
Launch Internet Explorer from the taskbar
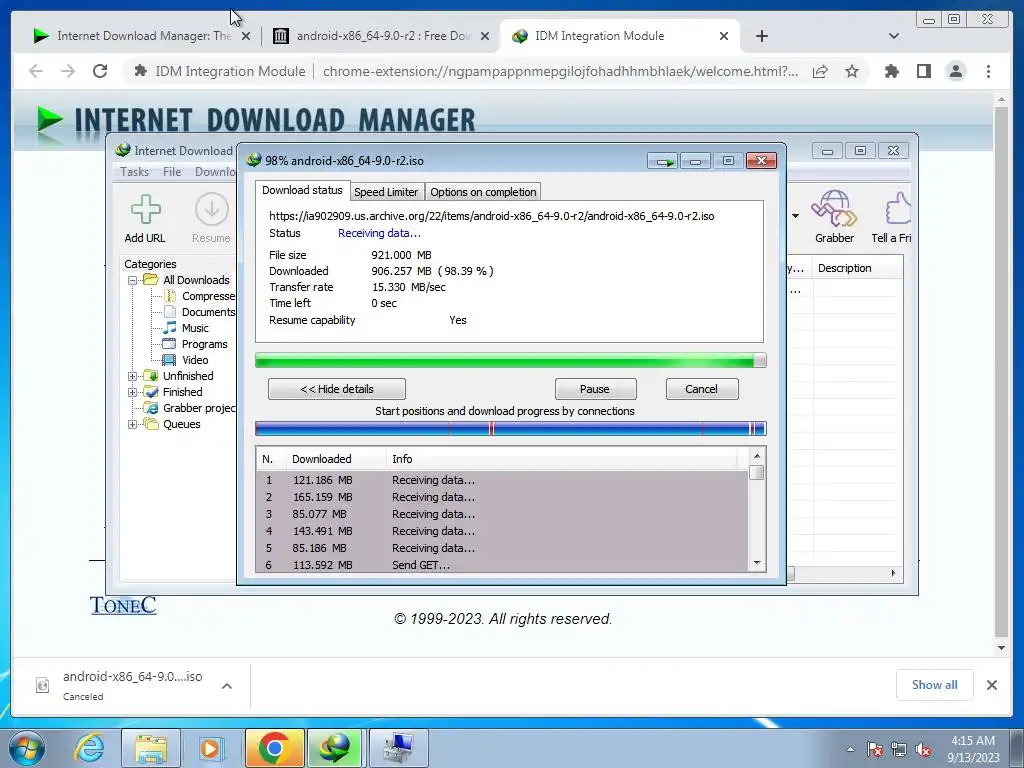(x=89, y=748)
